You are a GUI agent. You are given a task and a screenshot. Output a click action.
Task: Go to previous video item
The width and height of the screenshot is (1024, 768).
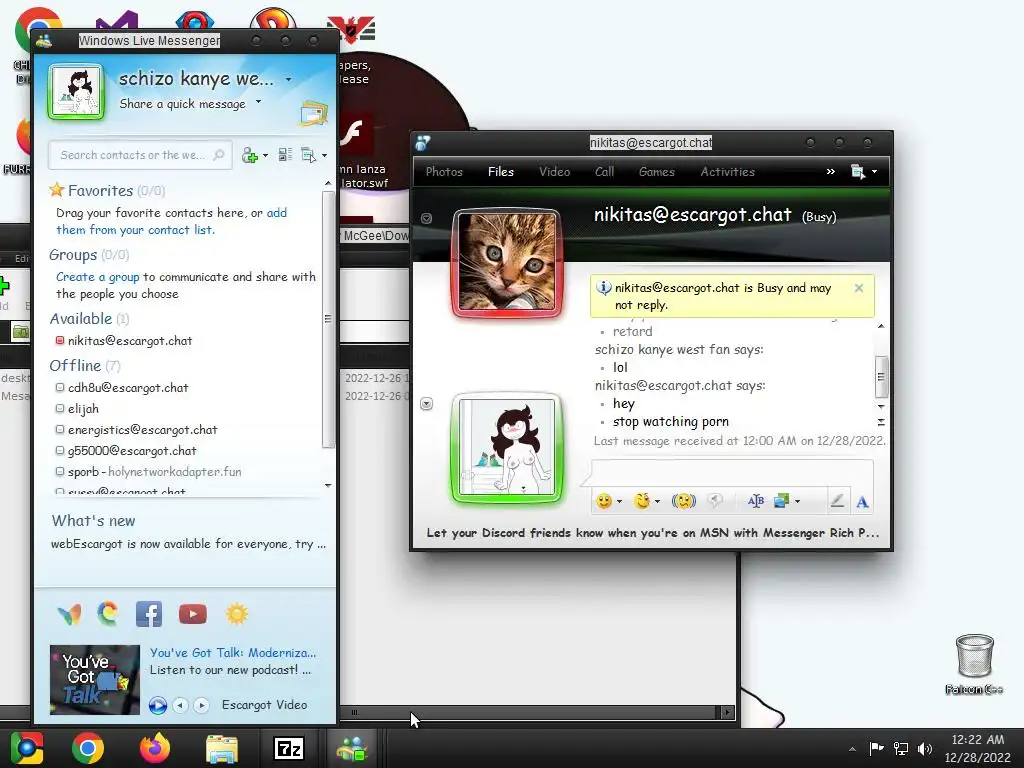(180, 705)
